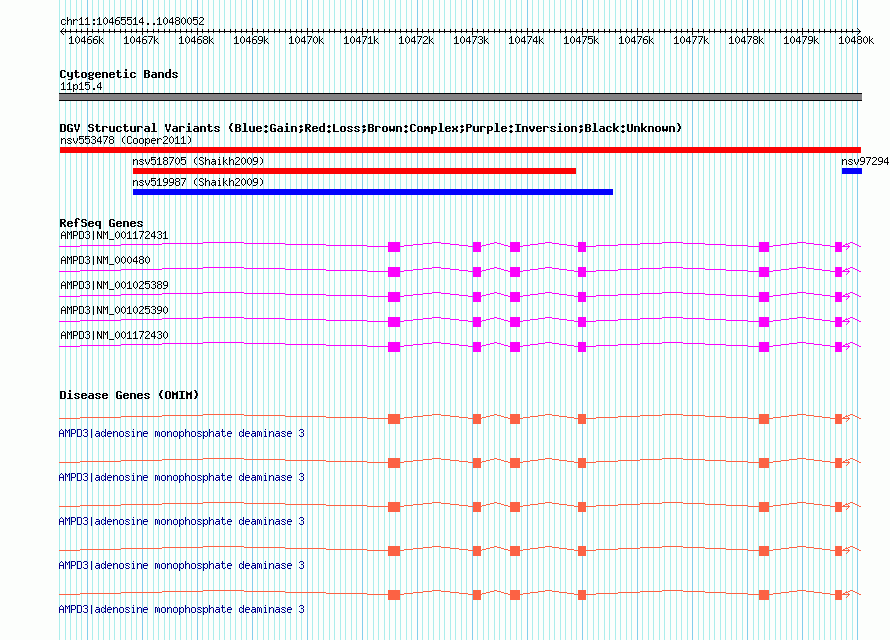Click the Cytogenetic Bands track title
This screenshot has height=640, width=890.
119,74
